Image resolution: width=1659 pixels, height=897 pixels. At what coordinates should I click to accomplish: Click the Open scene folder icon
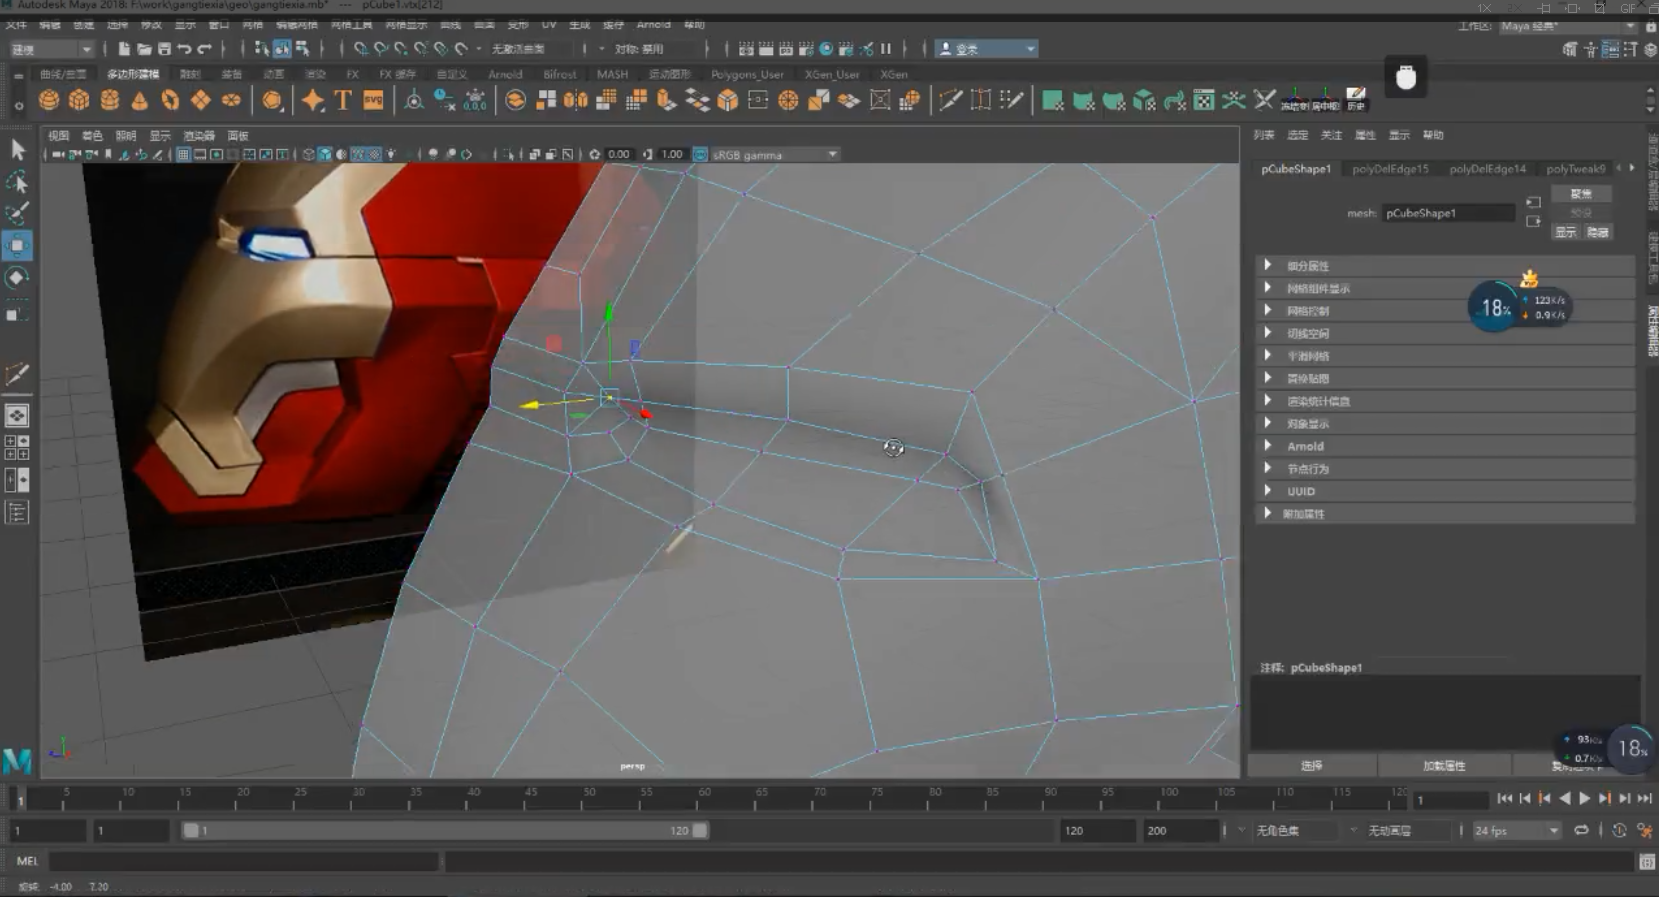point(144,48)
